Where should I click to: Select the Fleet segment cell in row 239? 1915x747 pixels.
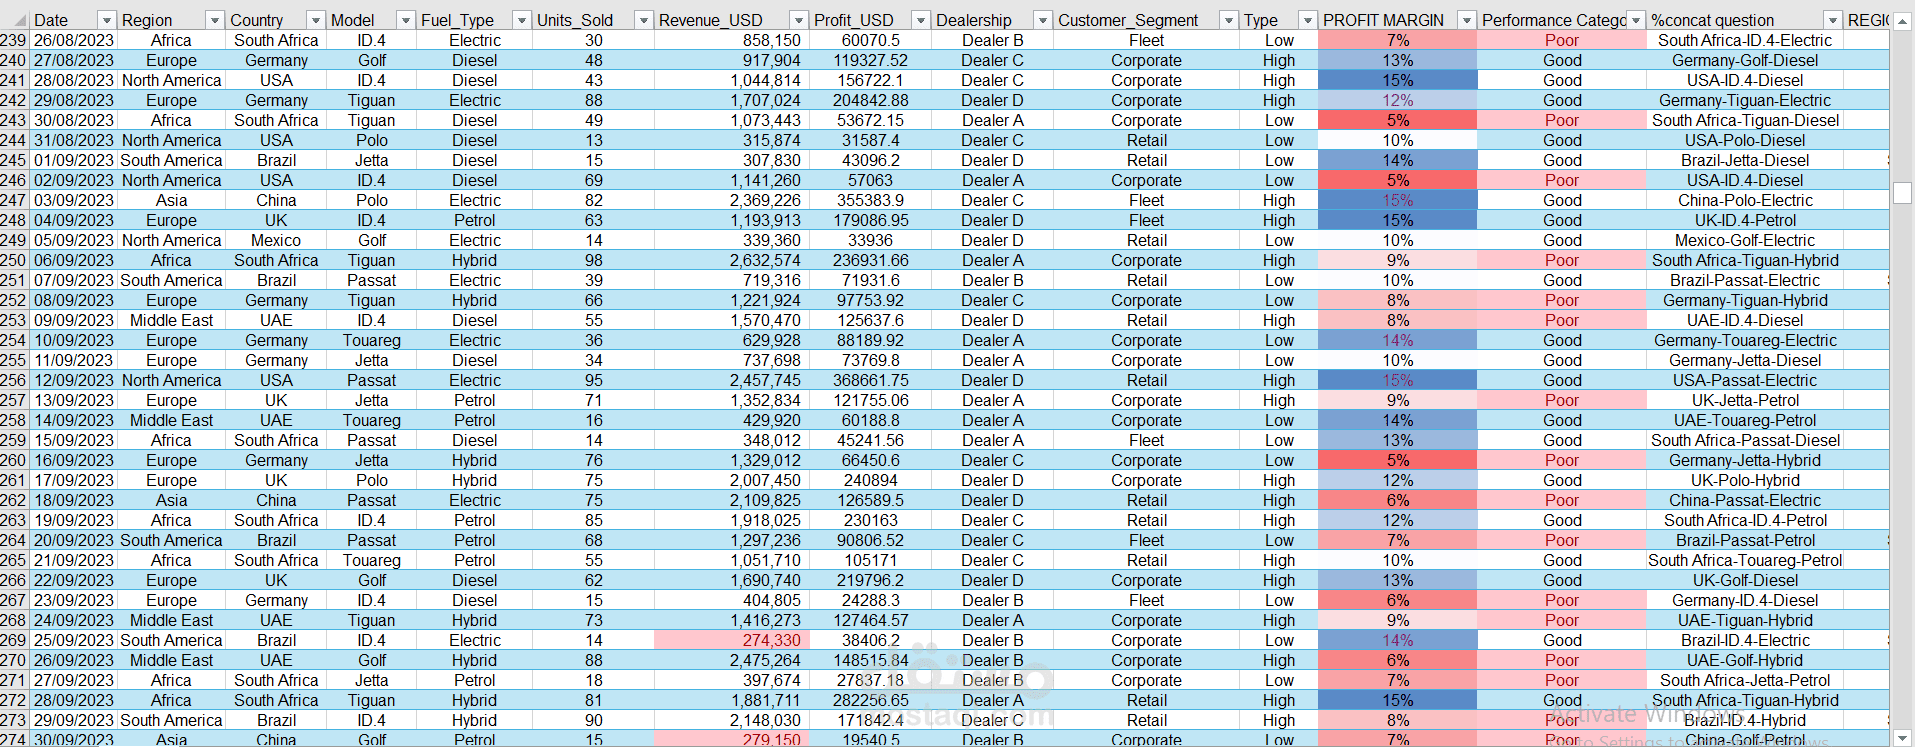(1146, 40)
